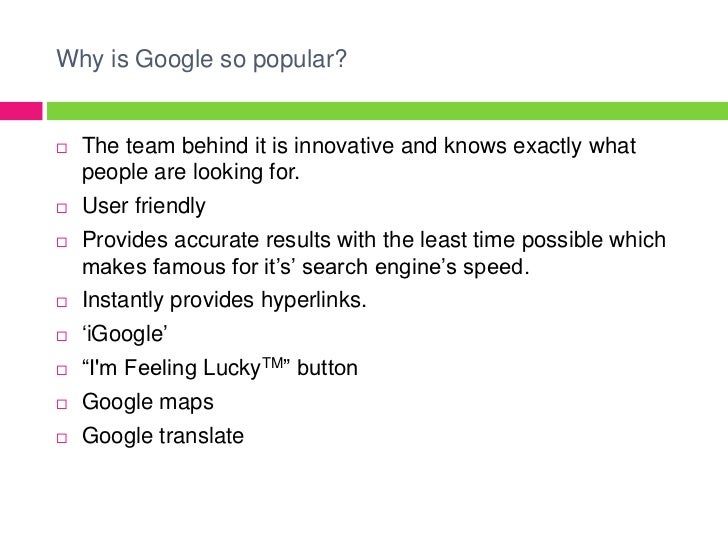Click the pink accent block left of green bar
This screenshot has width=728, height=546.
[x=21, y=111]
